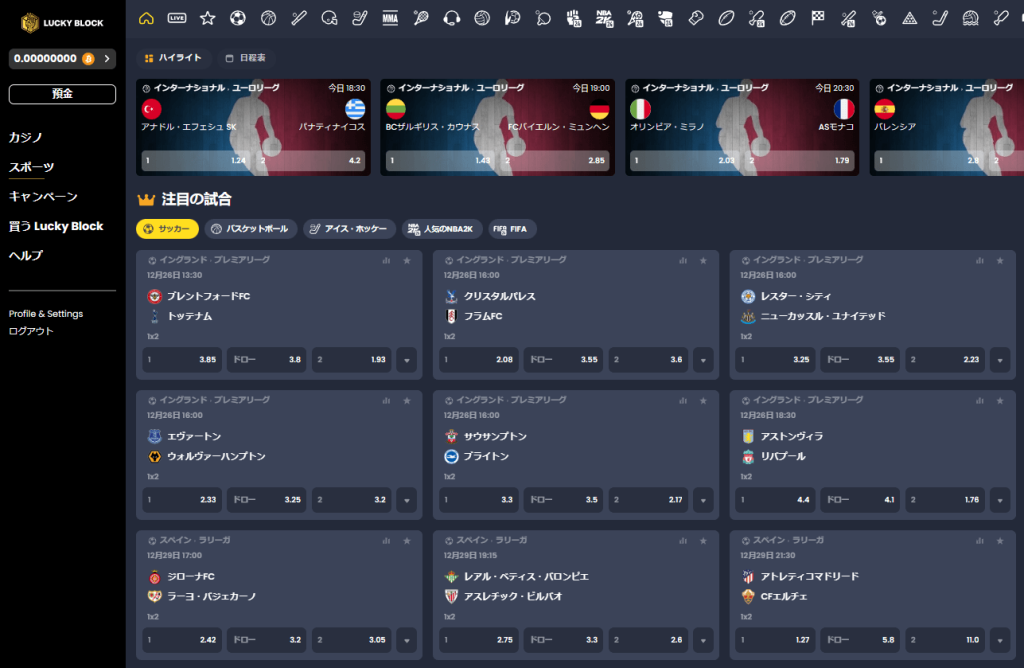Select the tennis racket sport icon
1024x668 pixels.
tap(421, 18)
